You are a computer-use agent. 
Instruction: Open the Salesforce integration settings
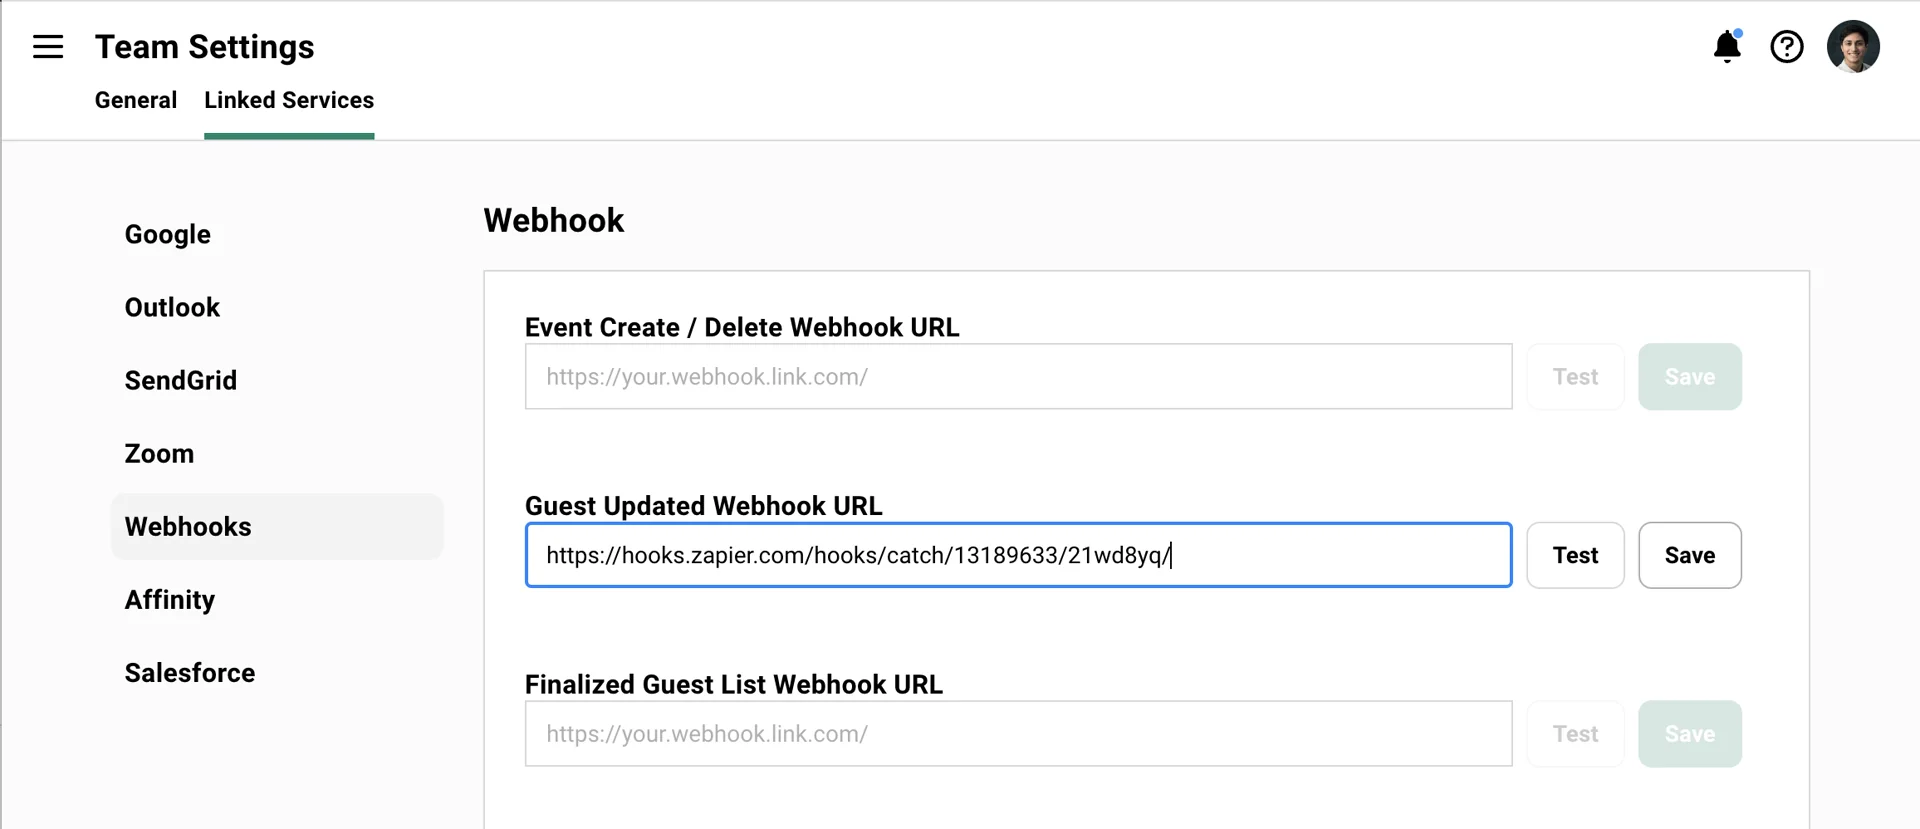(189, 673)
